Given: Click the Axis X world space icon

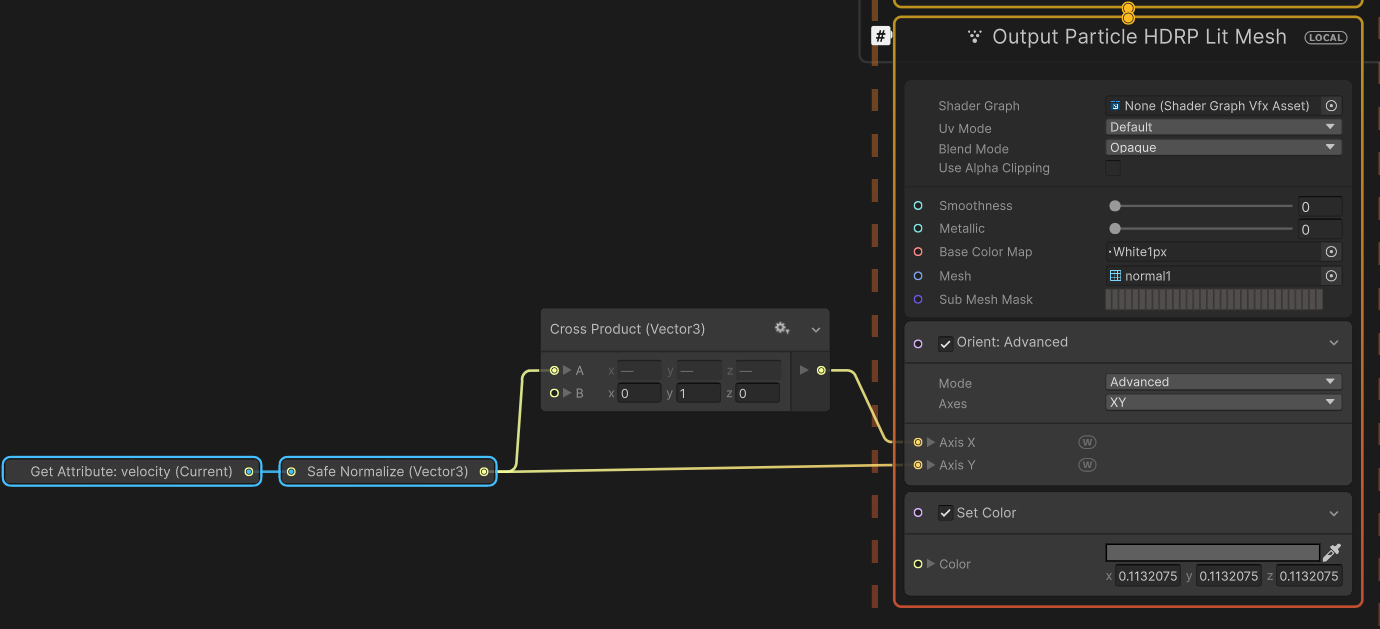Looking at the screenshot, I should [1087, 442].
